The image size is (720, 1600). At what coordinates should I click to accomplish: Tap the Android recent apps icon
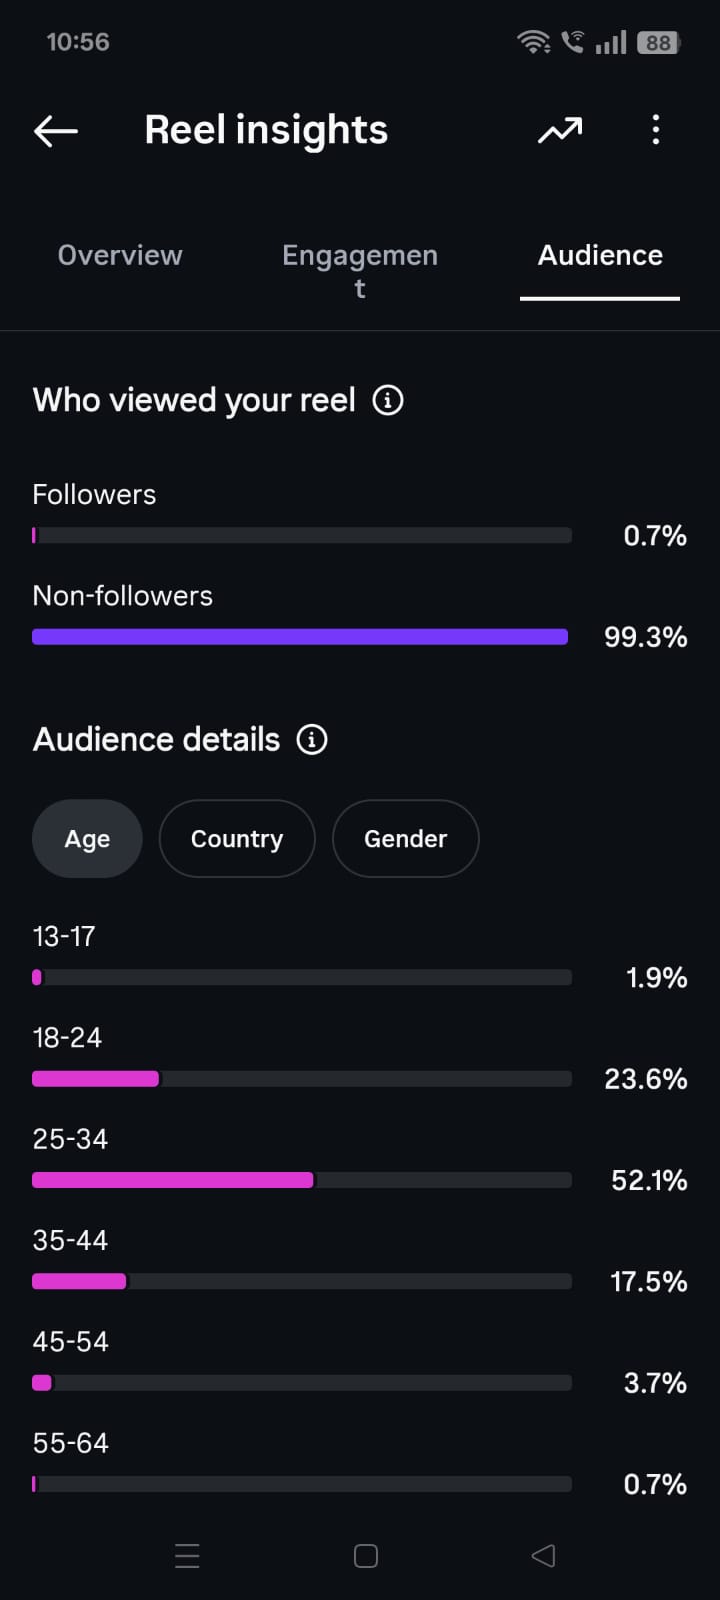point(187,1556)
